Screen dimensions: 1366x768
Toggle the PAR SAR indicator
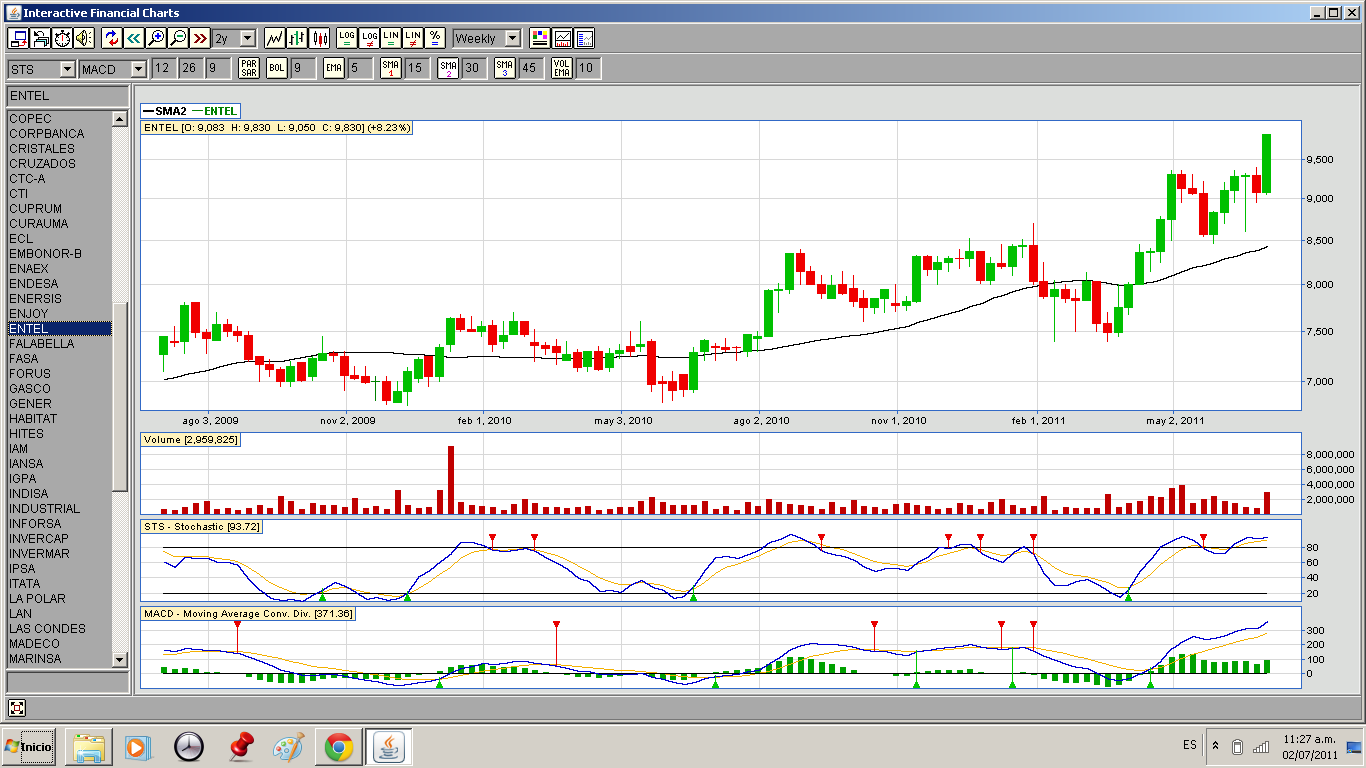[x=249, y=68]
